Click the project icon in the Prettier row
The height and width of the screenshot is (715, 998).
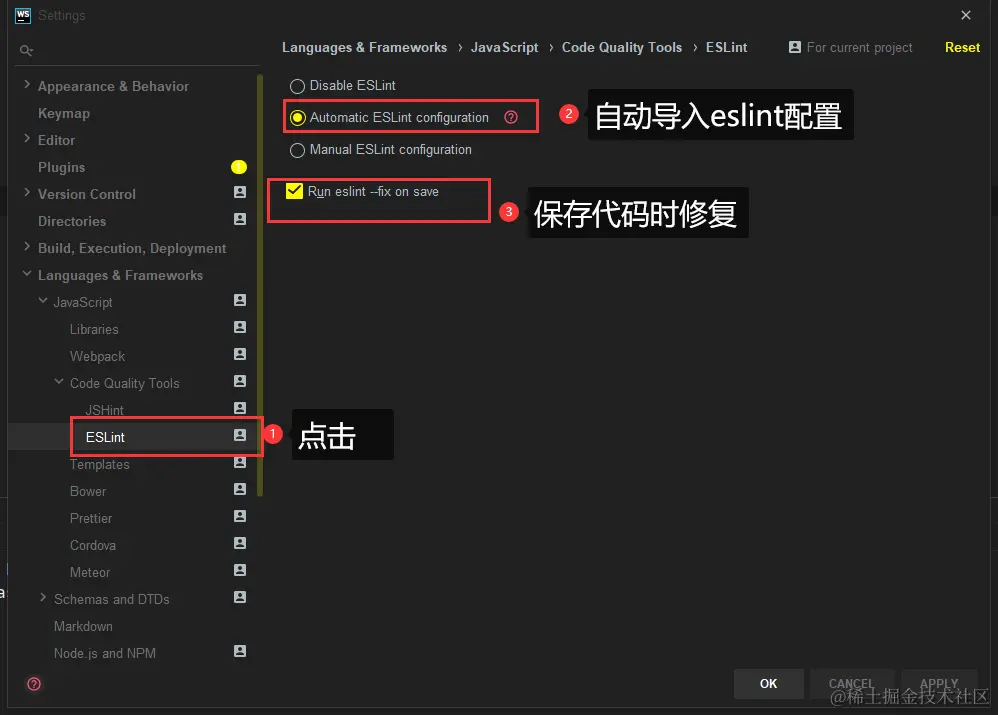tap(240, 516)
